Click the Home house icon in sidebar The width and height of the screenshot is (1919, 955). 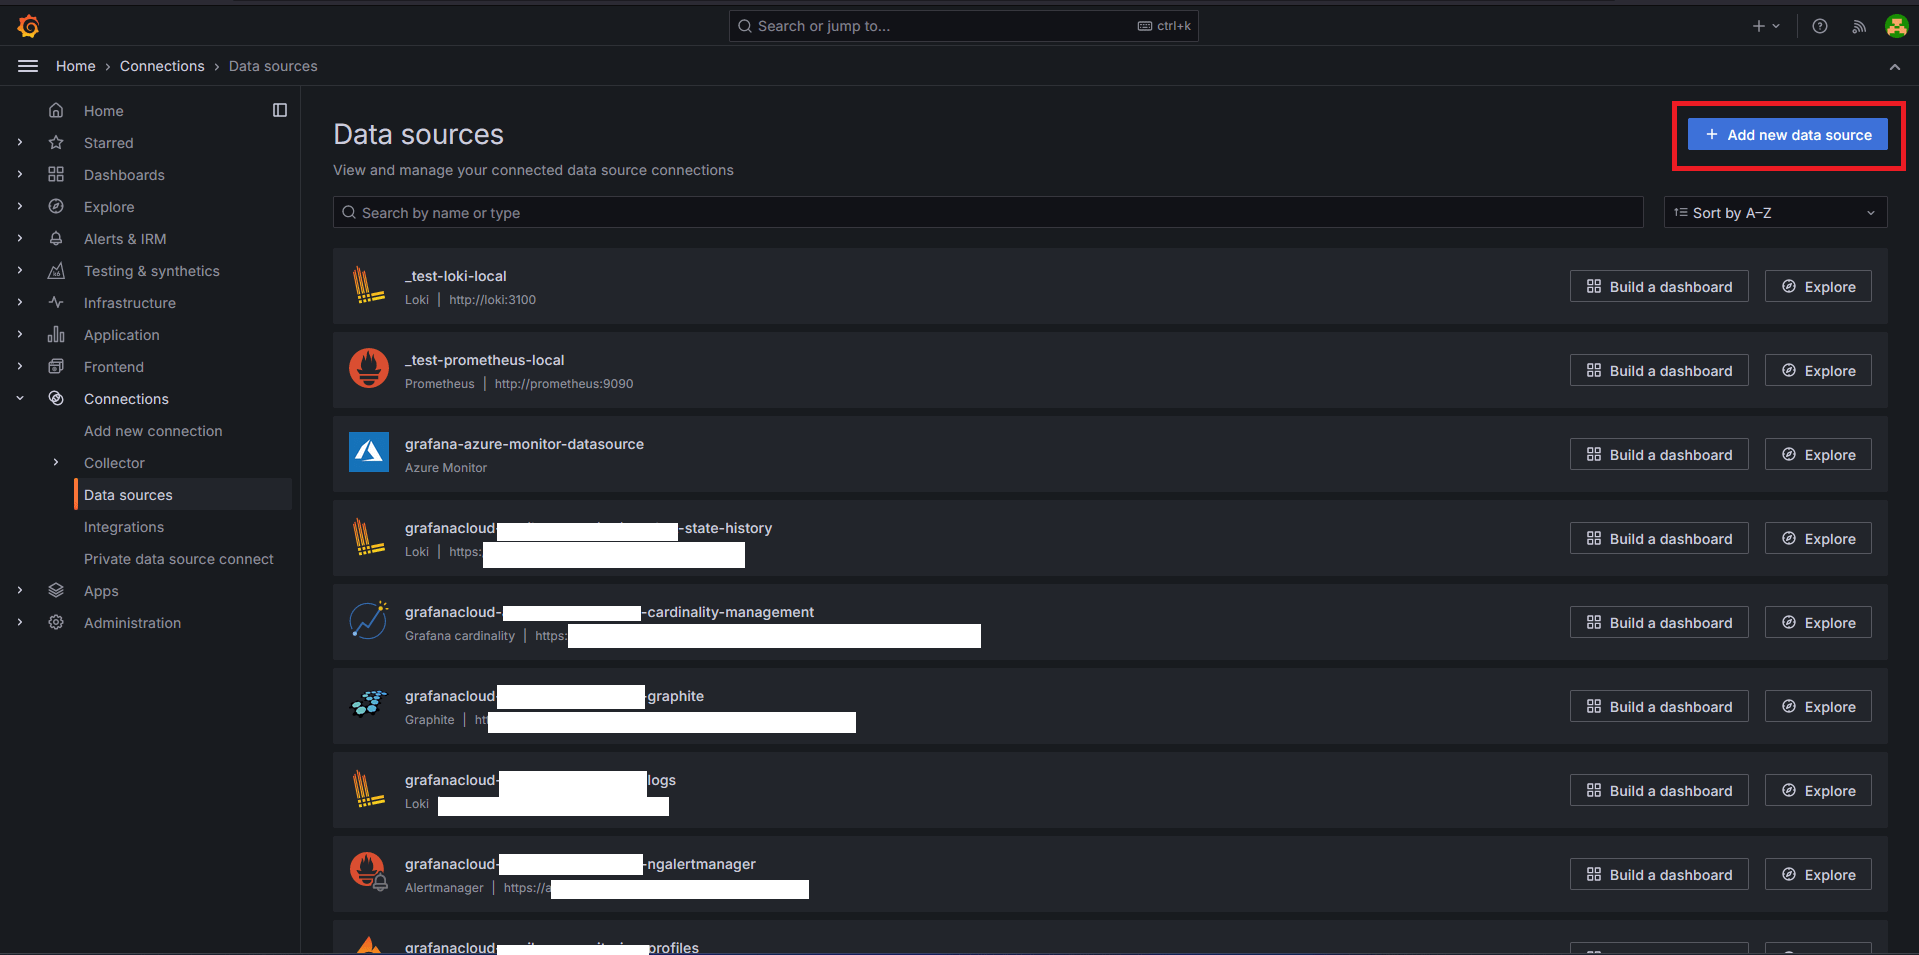click(56, 110)
